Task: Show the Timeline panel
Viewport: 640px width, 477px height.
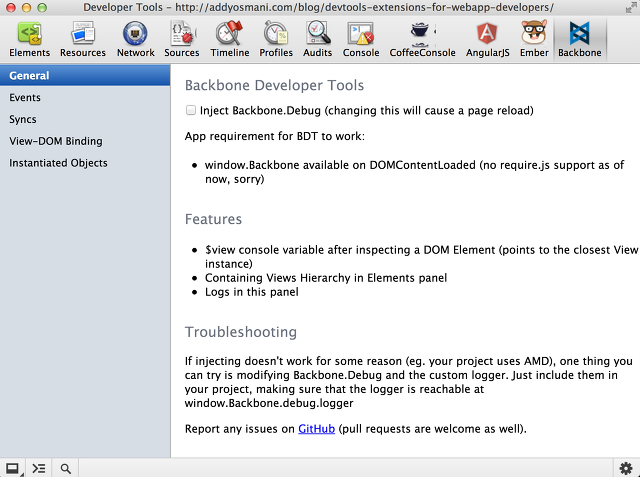Action: (x=230, y=40)
